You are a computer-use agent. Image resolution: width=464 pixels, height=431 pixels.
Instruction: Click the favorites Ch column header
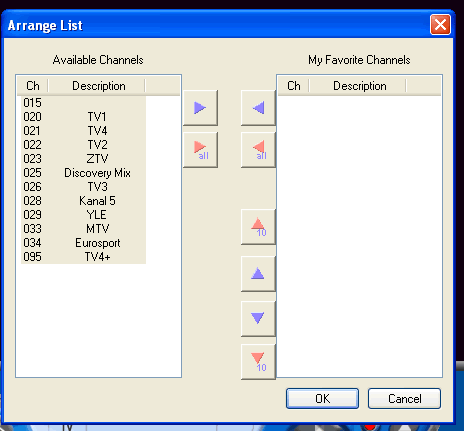(294, 86)
